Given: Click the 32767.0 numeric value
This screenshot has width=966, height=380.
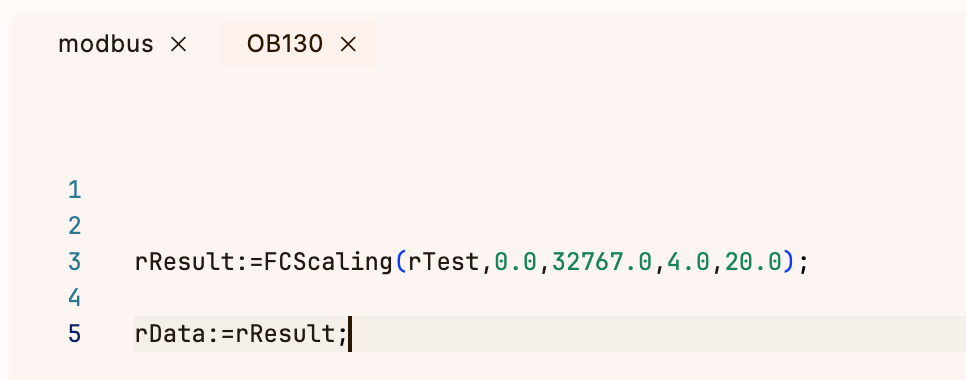Looking at the screenshot, I should click(x=601, y=262).
